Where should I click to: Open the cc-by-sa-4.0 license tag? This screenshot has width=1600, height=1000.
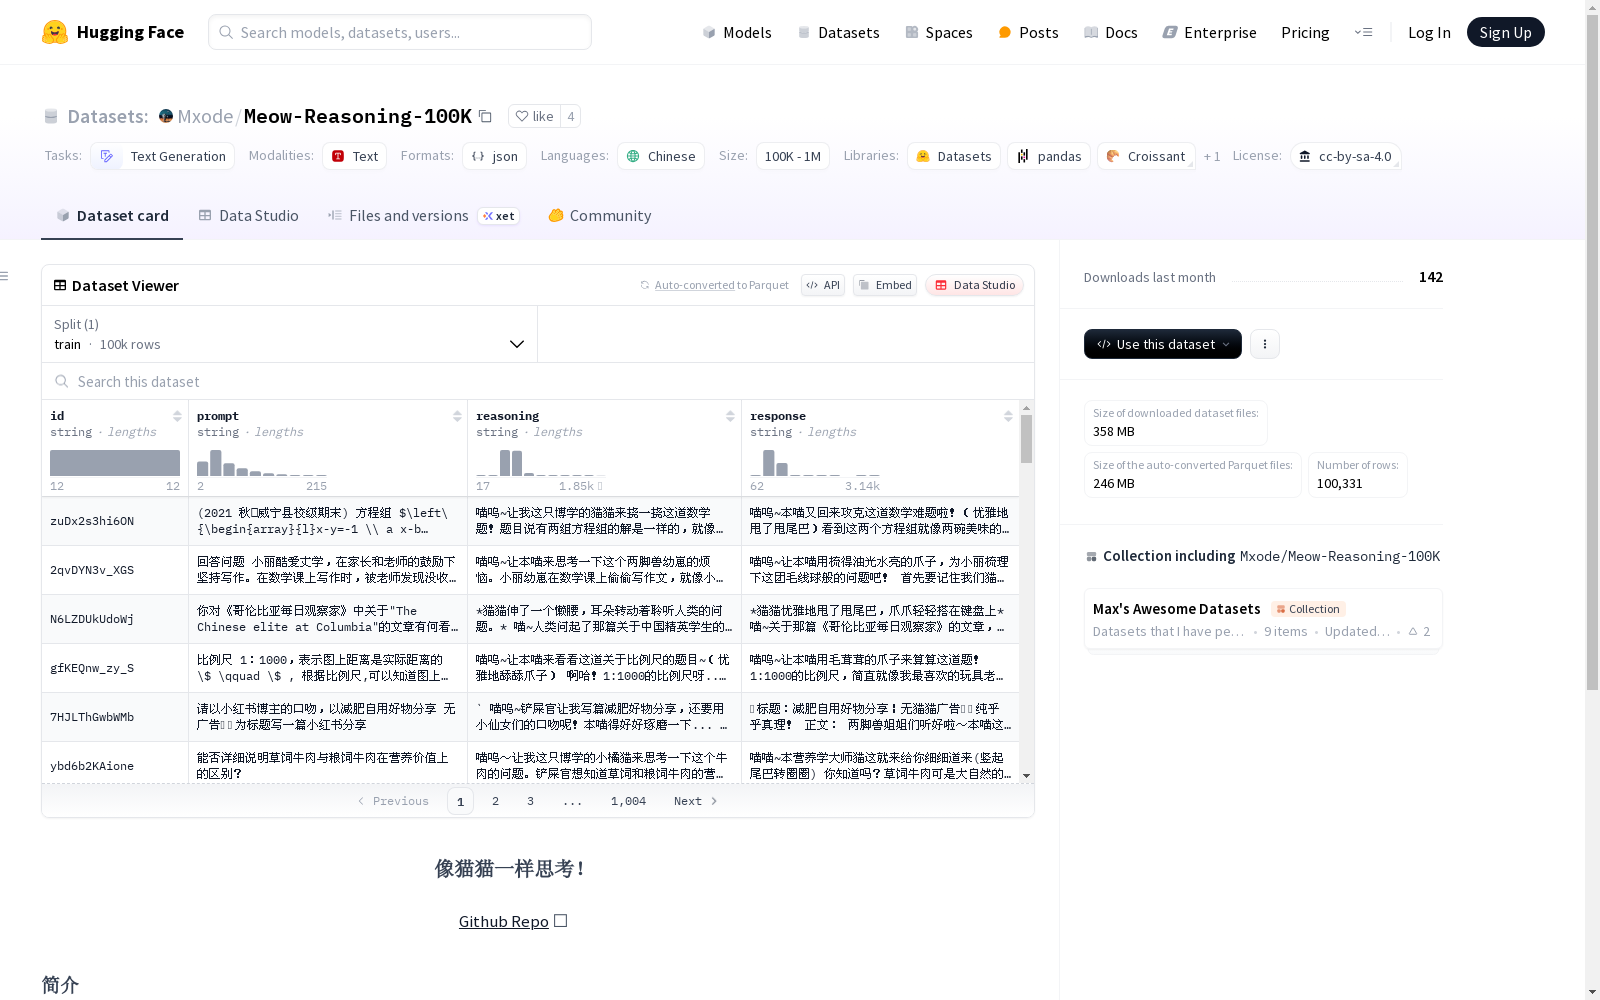coord(1345,156)
